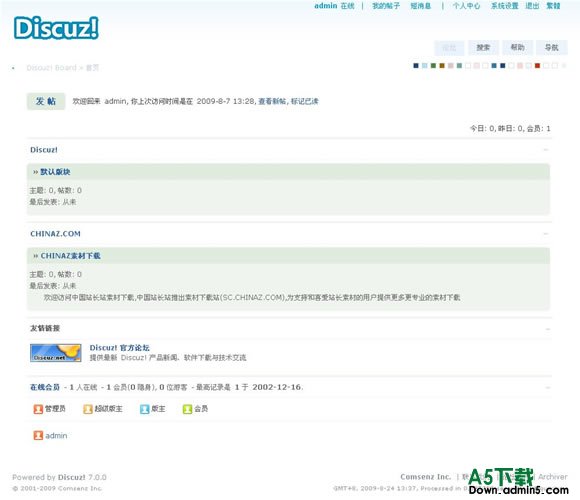Click the admin username in the top bar

pyautogui.click(x=326, y=6)
